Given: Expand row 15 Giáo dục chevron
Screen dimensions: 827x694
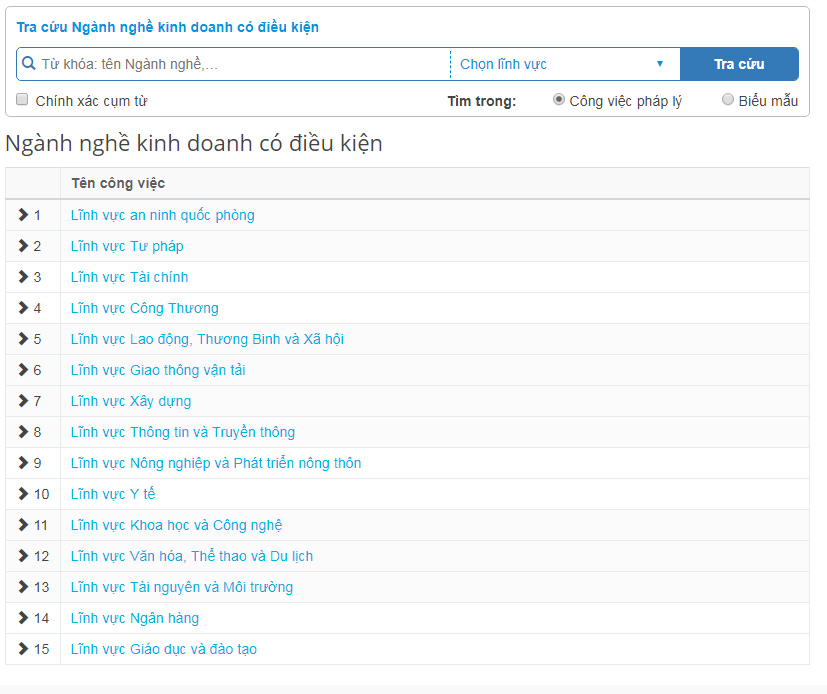Looking at the screenshot, I should 23,649.
